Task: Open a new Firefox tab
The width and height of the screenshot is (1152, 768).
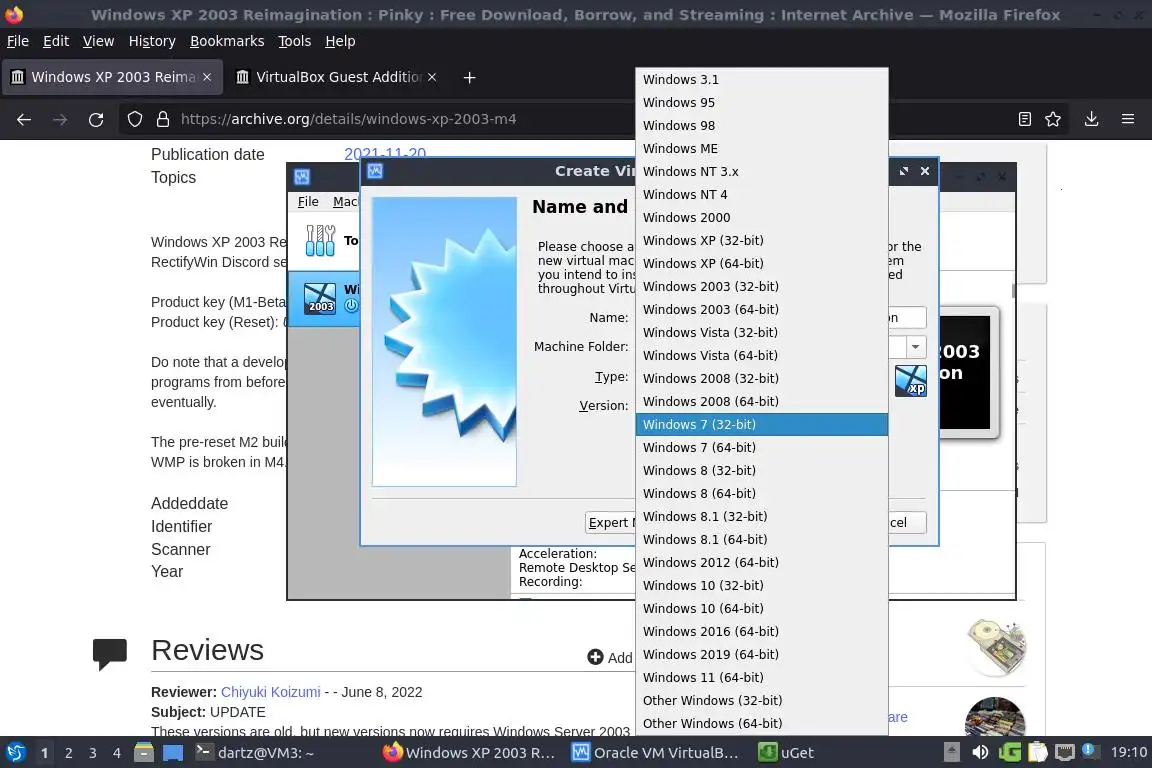Action: tap(469, 77)
